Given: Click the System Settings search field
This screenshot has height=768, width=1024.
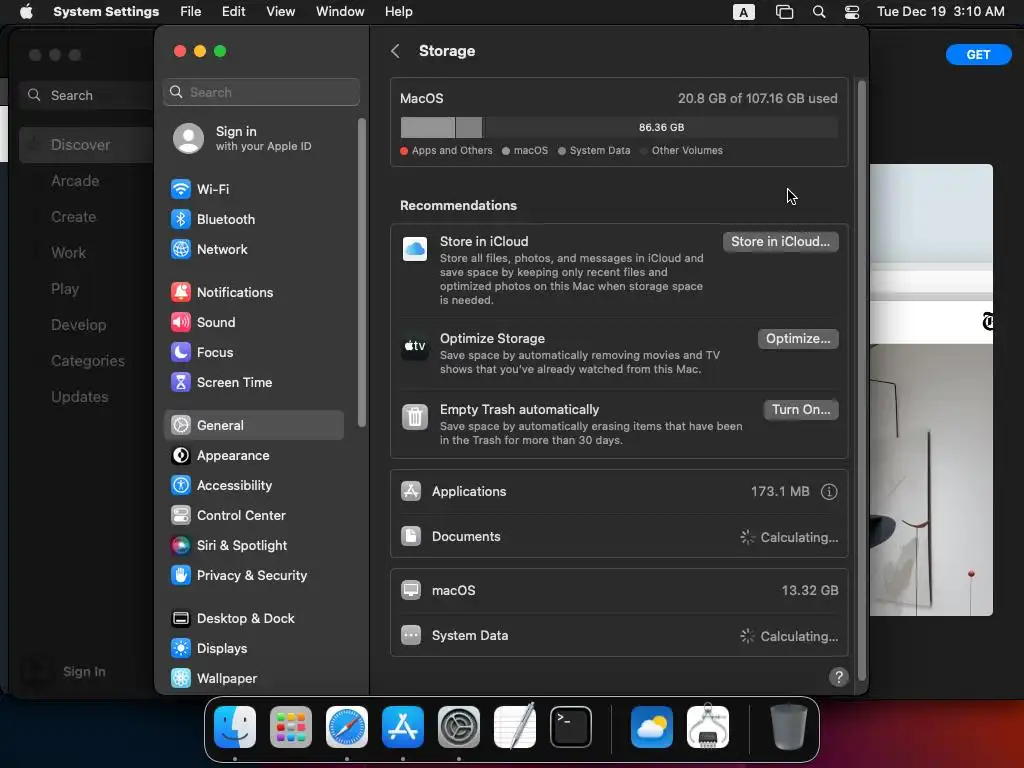Looking at the screenshot, I should click(x=261, y=92).
